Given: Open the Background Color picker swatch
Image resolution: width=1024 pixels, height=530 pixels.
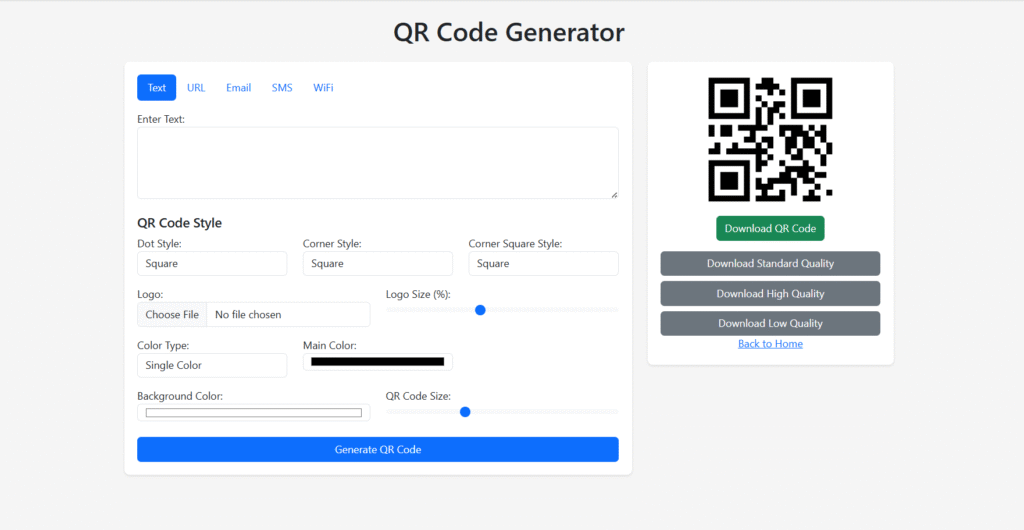Looking at the screenshot, I should tap(253, 413).
